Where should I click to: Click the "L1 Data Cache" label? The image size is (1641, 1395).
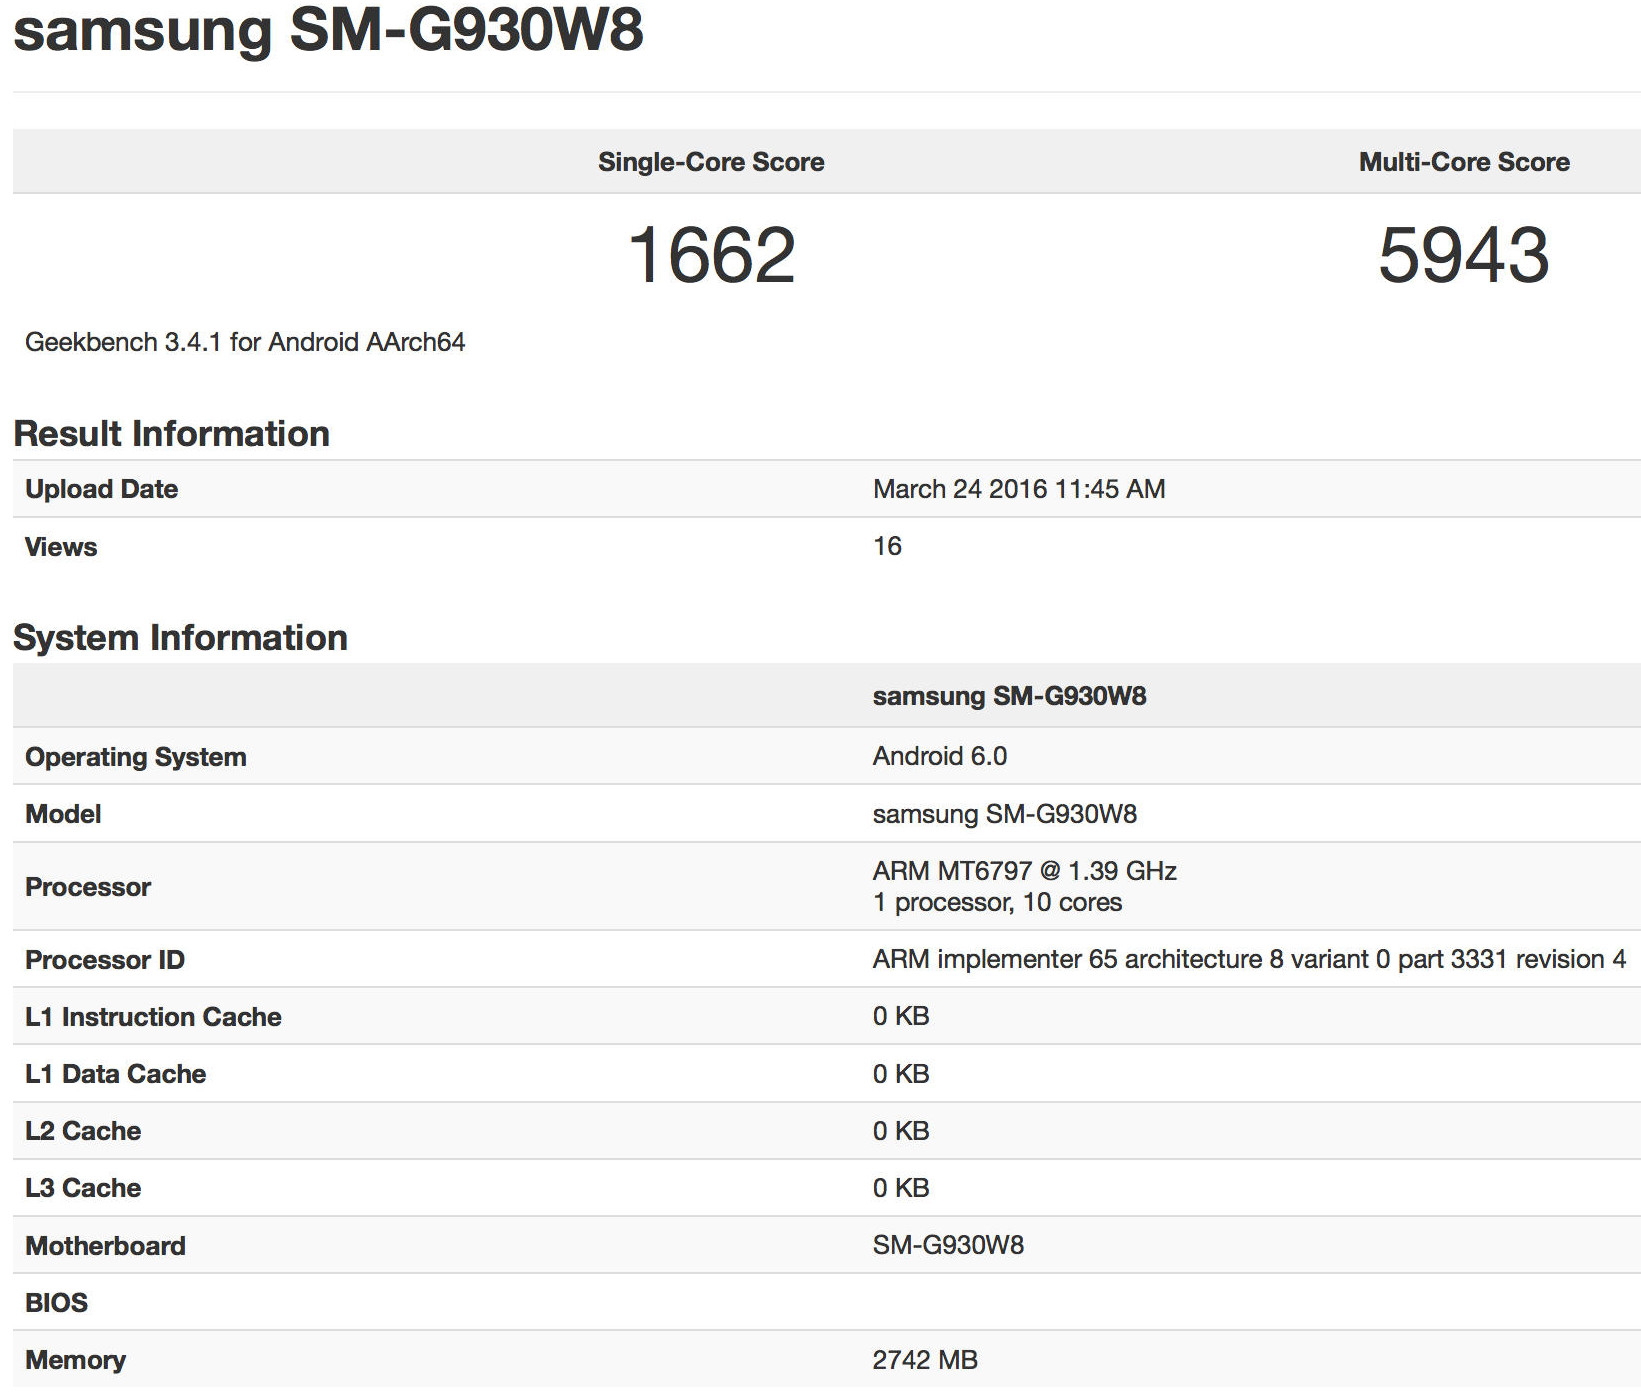(x=115, y=1074)
